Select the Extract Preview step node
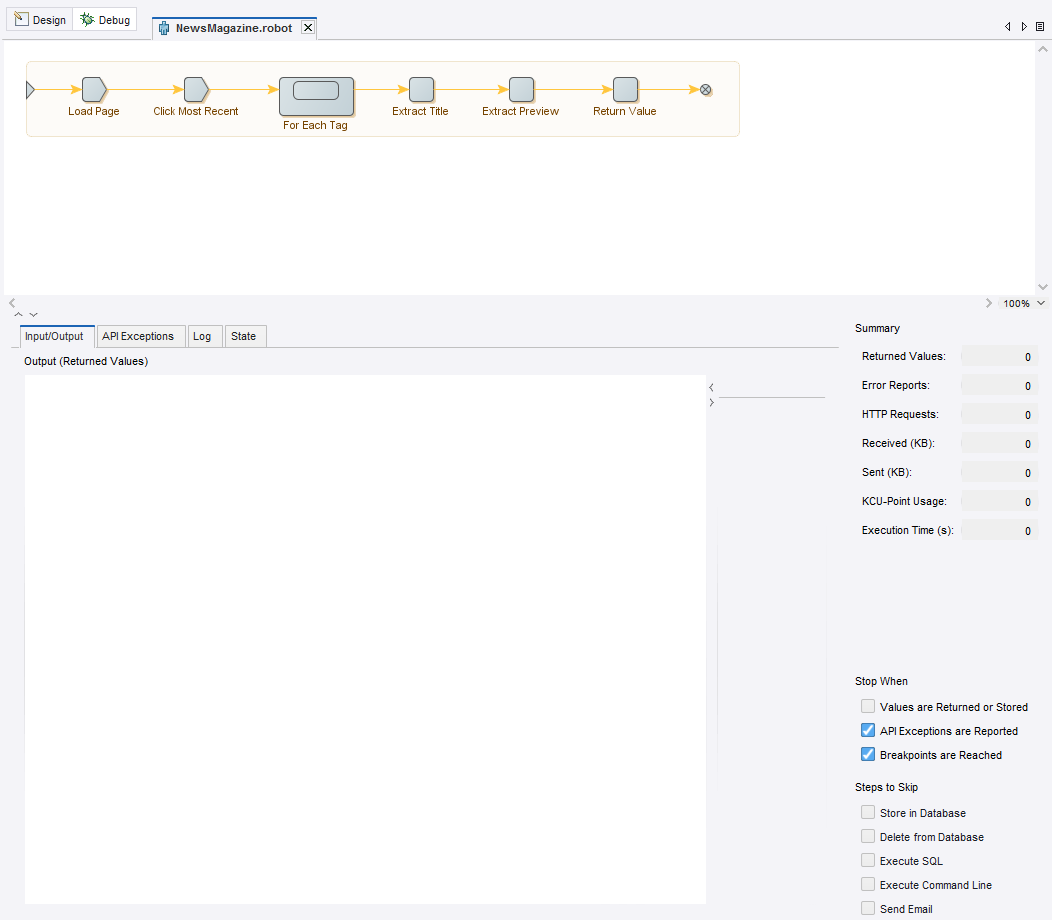 coord(521,90)
